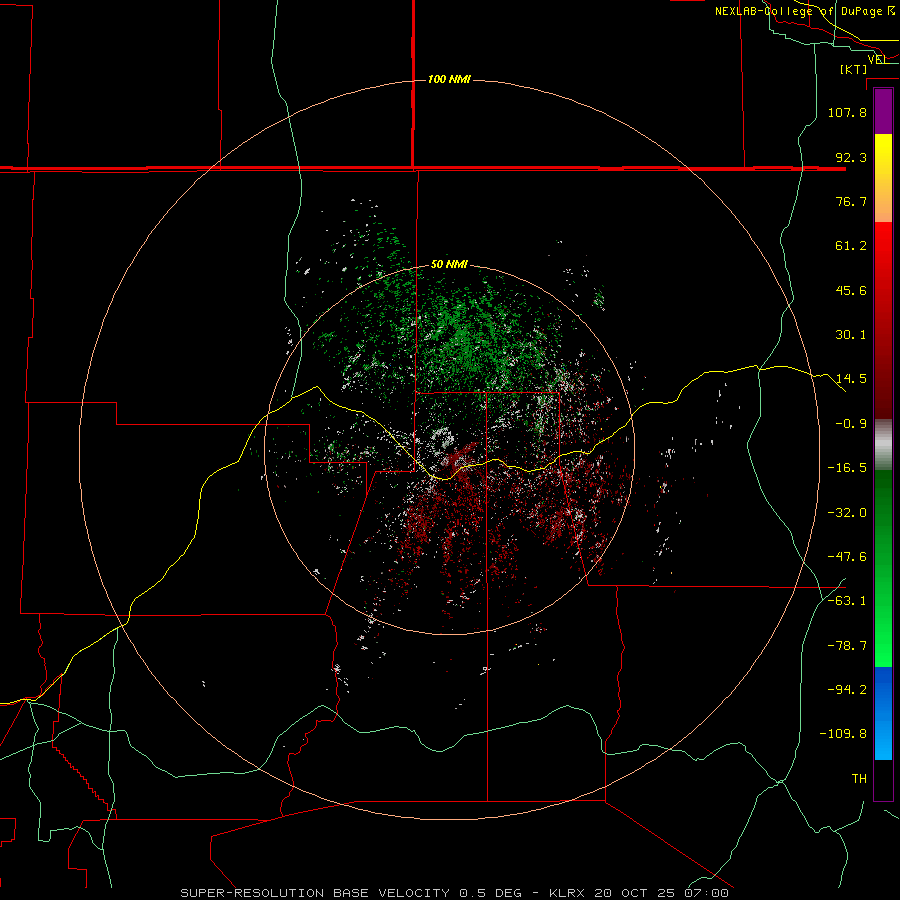Click the purple segment of the color bar
The image size is (900, 900).
pos(883,111)
